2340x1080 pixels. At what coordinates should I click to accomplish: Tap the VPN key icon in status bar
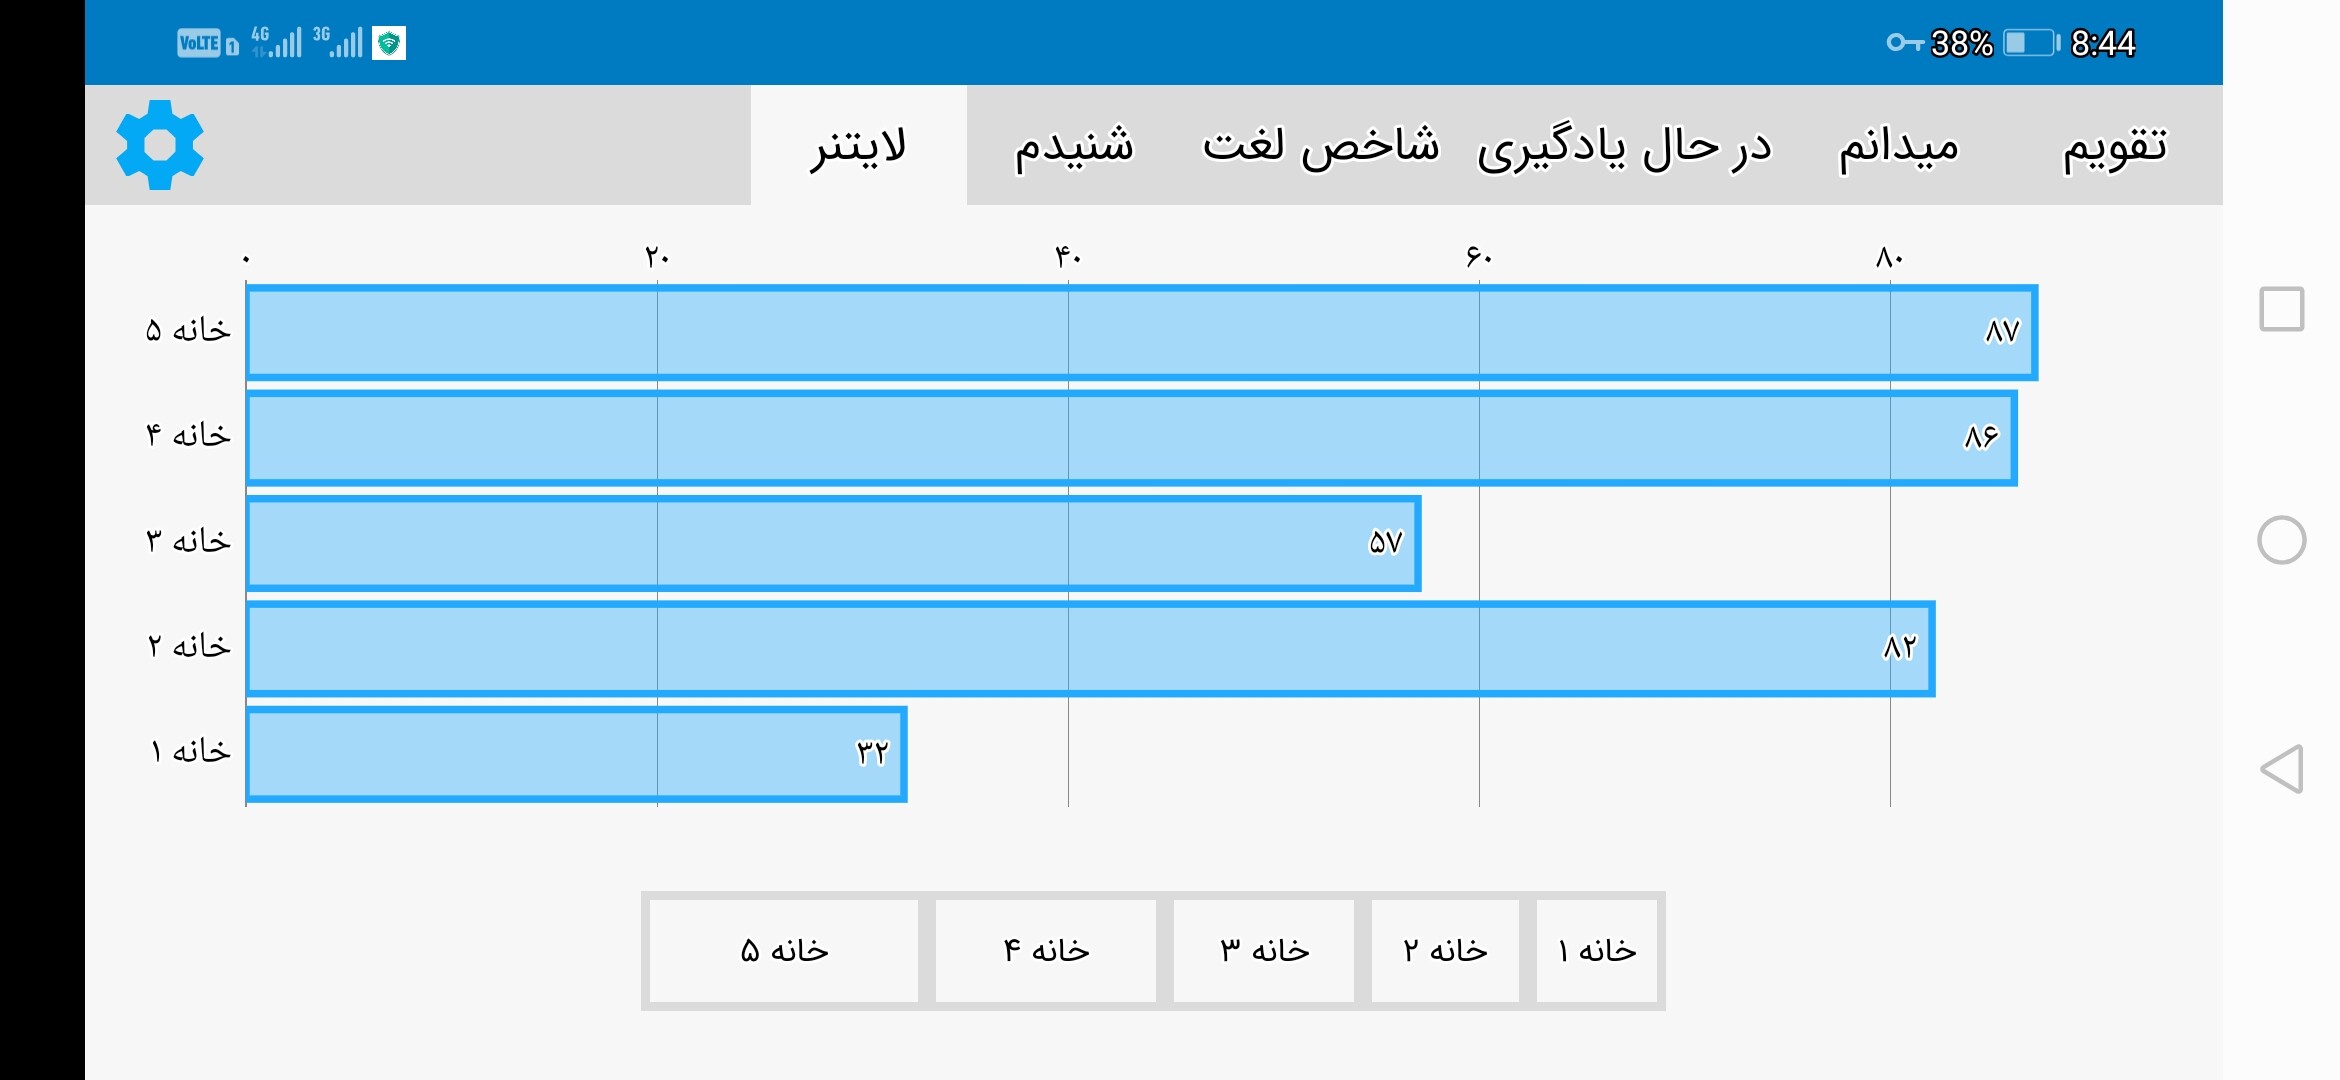pos(1904,43)
